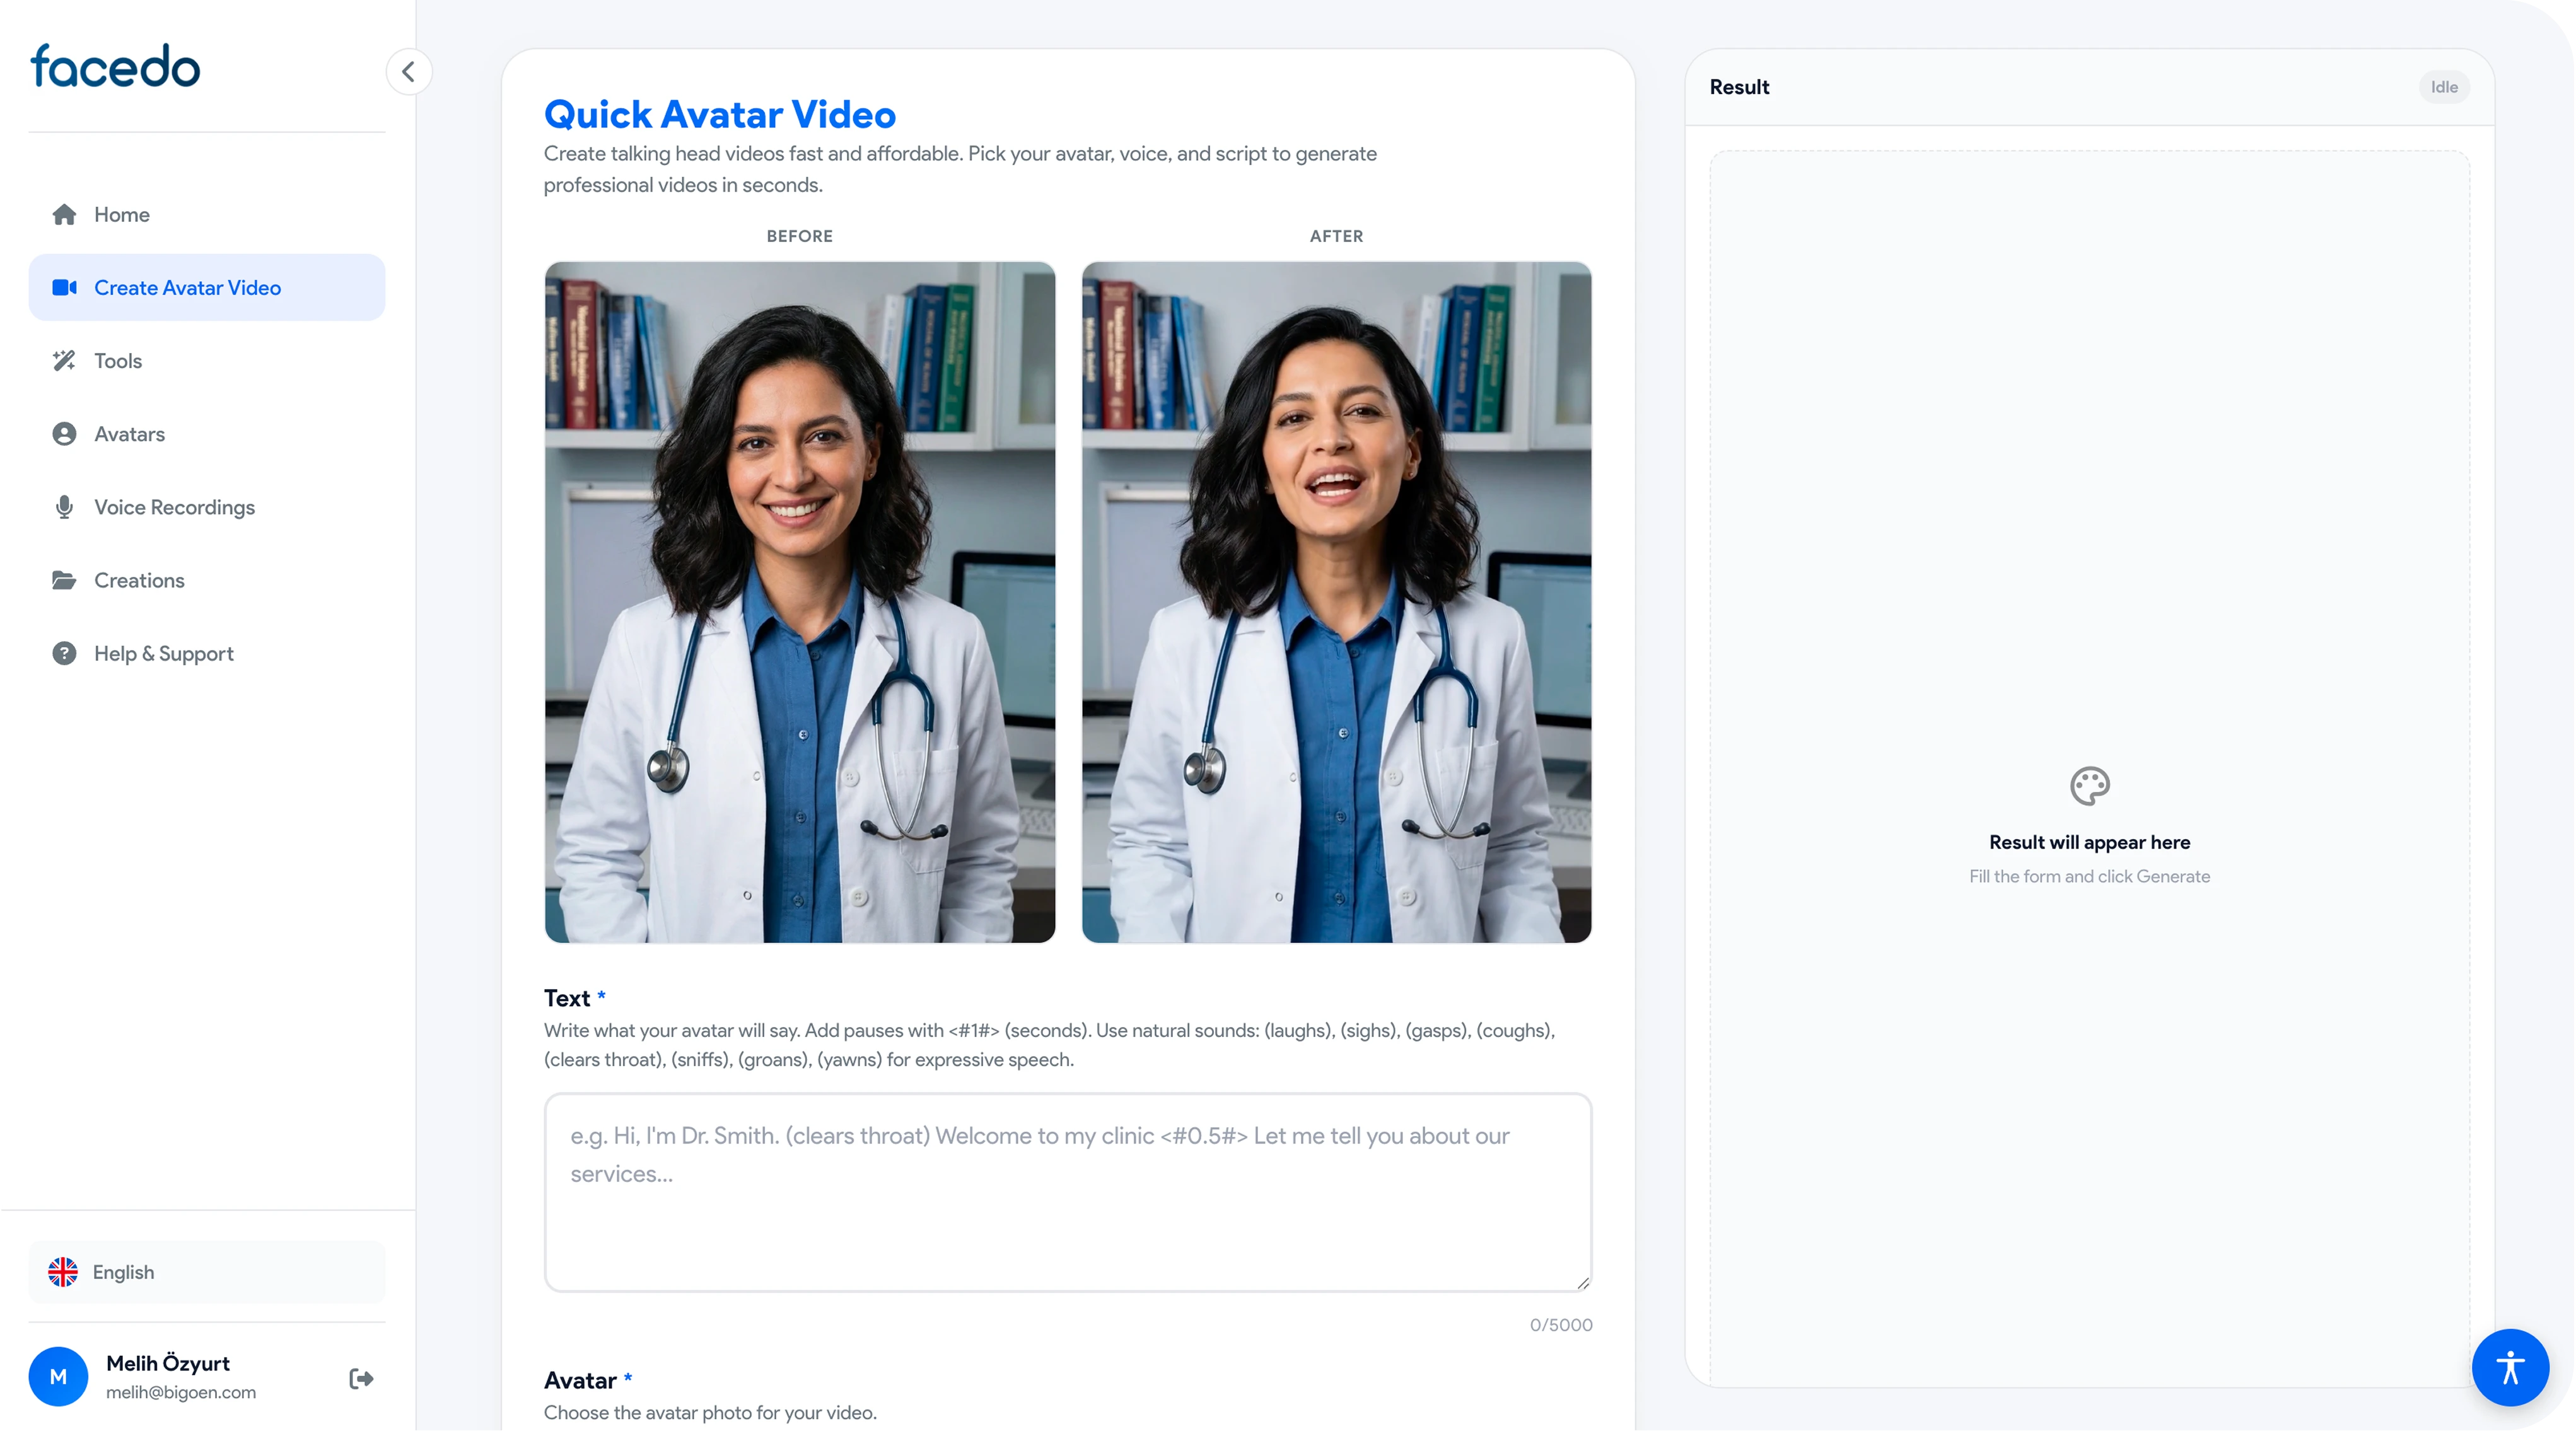The image size is (2576, 1431).
Task: Click the Voice Recordings microphone icon
Action: coord(64,507)
